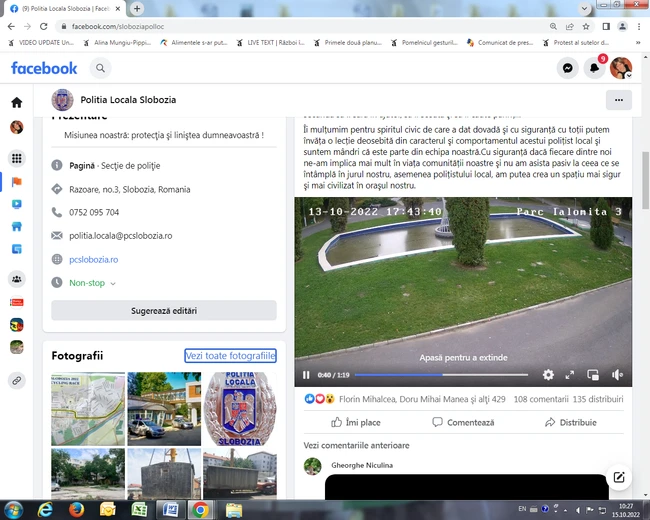Launch Internet Explorer from taskbar
This screenshot has height=520, width=650.
tap(45, 510)
